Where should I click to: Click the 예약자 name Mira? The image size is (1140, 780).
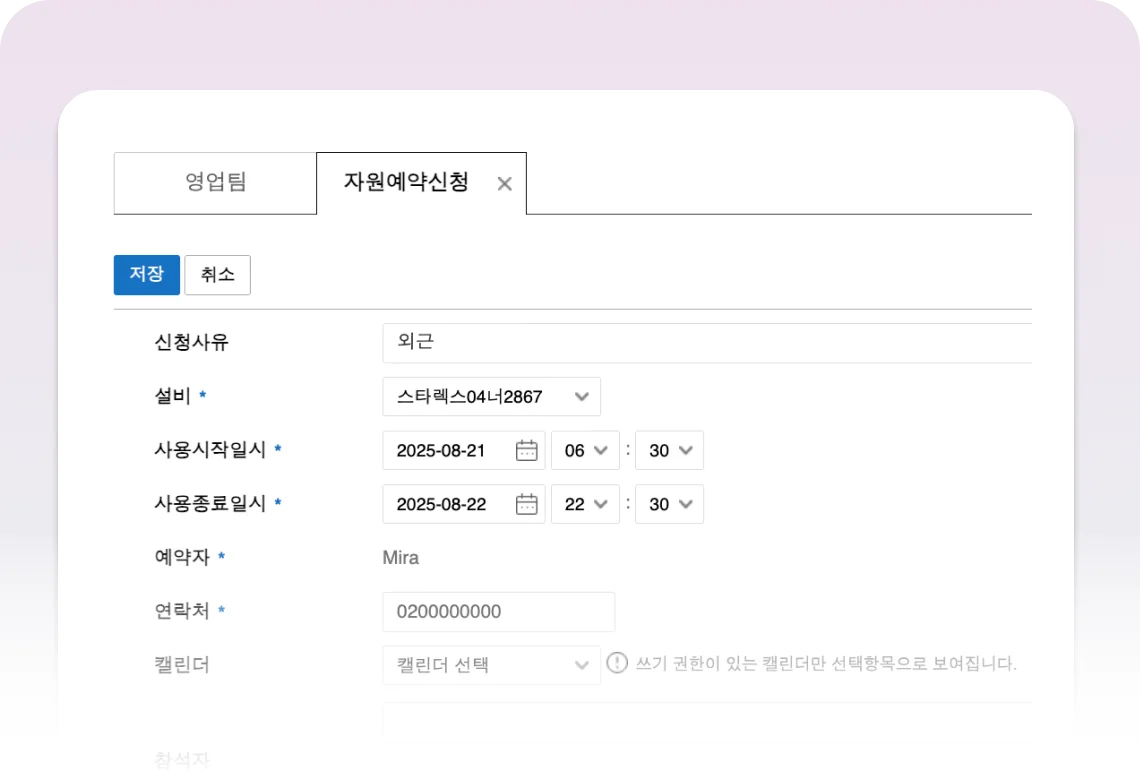pyautogui.click(x=401, y=558)
